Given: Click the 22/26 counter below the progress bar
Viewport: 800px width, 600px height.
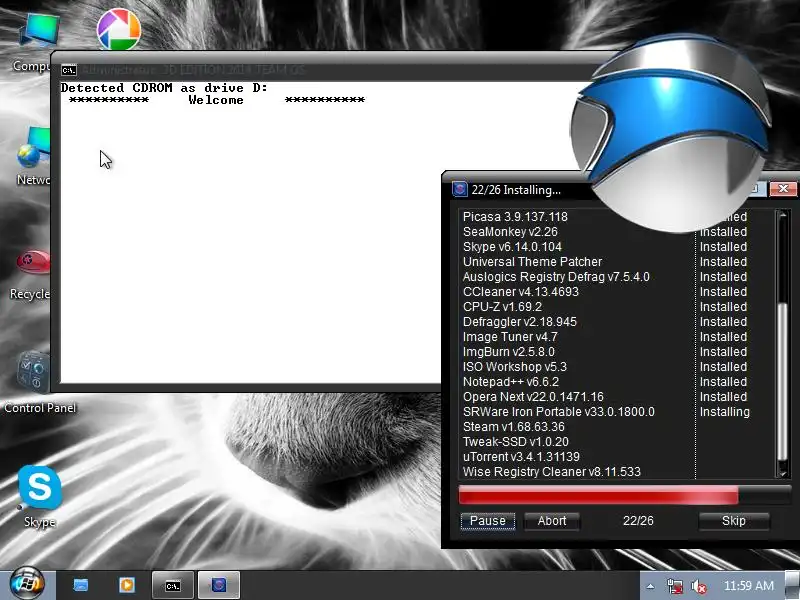Looking at the screenshot, I should point(638,520).
